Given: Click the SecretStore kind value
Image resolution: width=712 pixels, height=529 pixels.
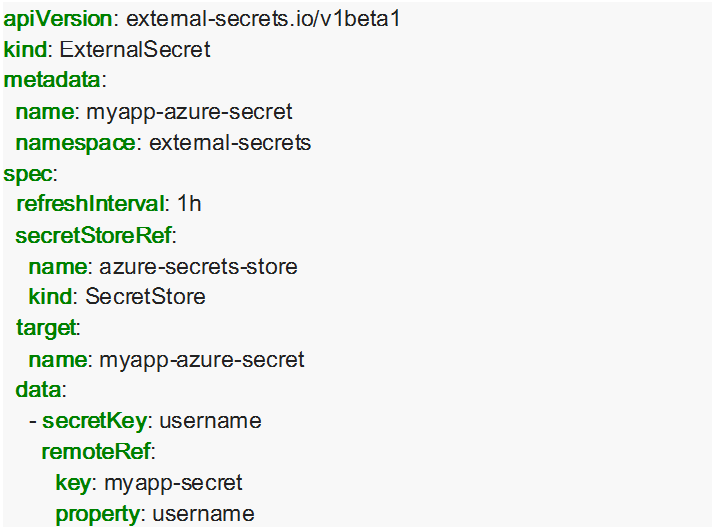Looking at the screenshot, I should 145,297.
